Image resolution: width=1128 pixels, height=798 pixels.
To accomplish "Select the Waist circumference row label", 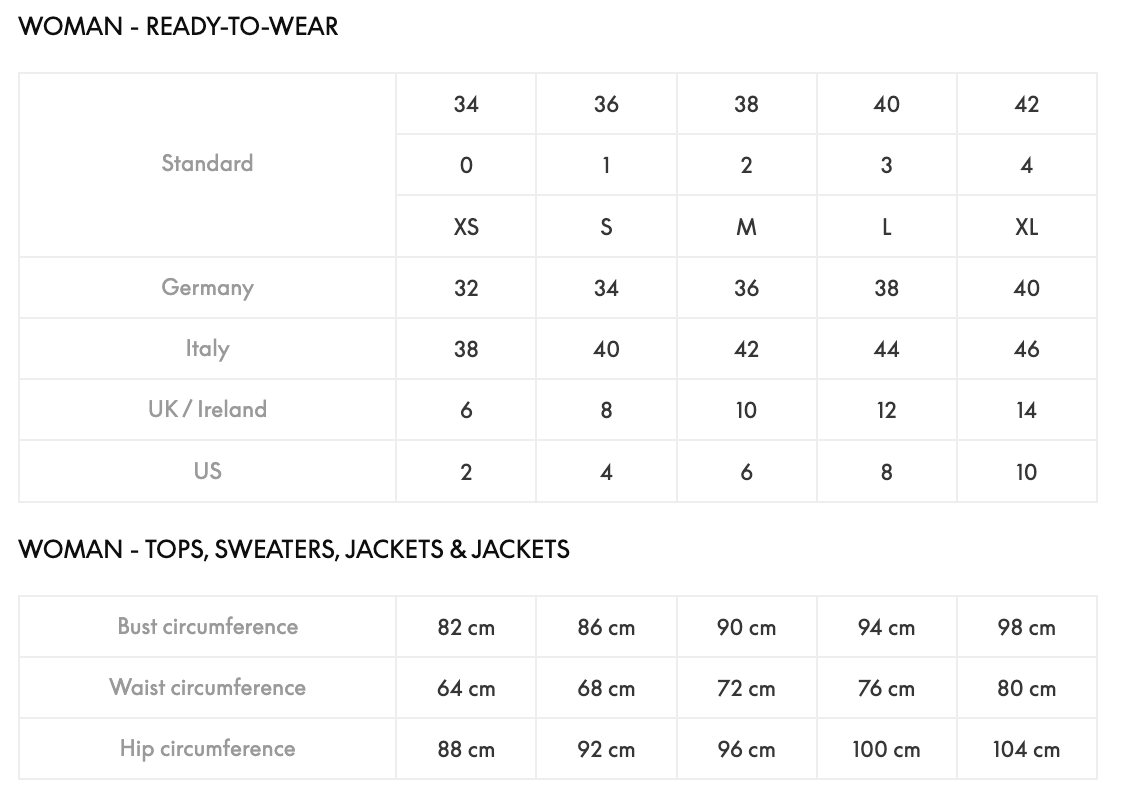I will 207,688.
